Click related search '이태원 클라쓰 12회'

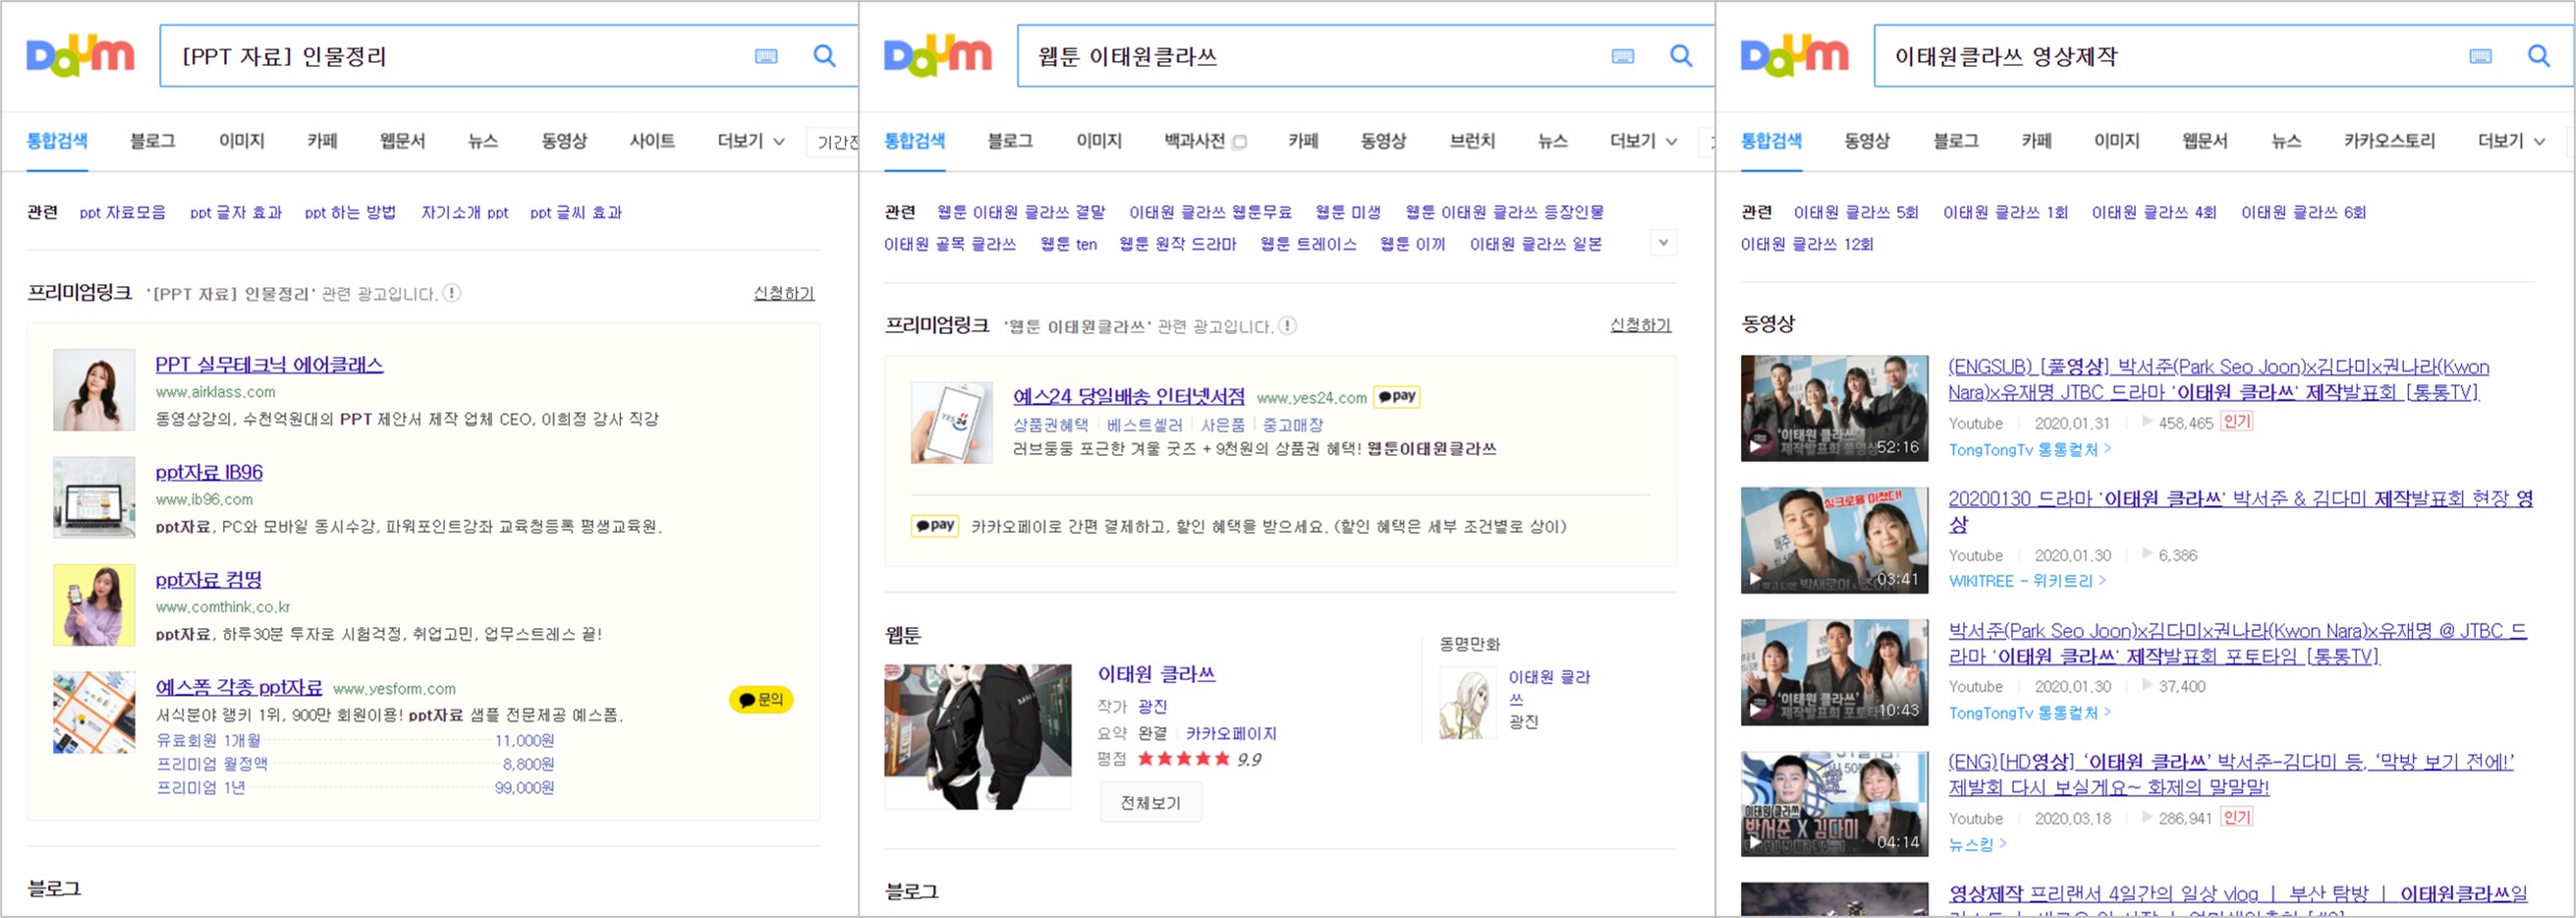pos(1806,244)
